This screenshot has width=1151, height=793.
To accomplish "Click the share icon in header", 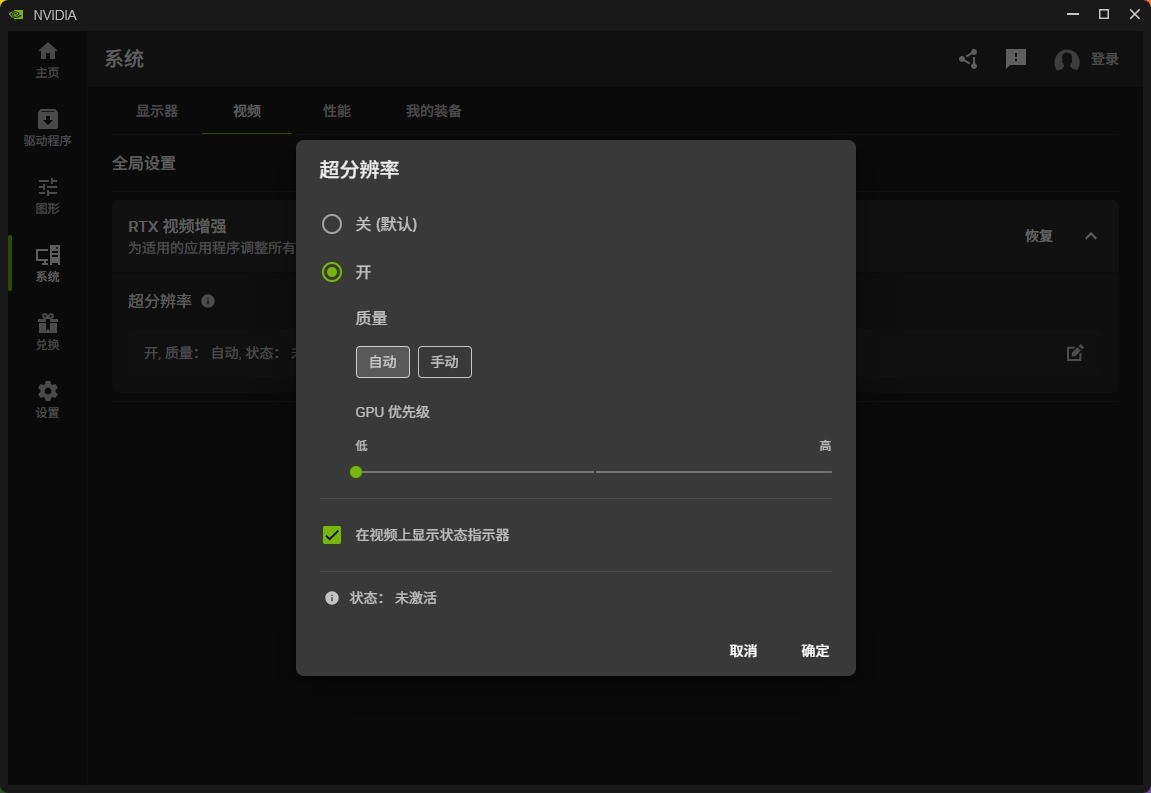I will 968,60.
